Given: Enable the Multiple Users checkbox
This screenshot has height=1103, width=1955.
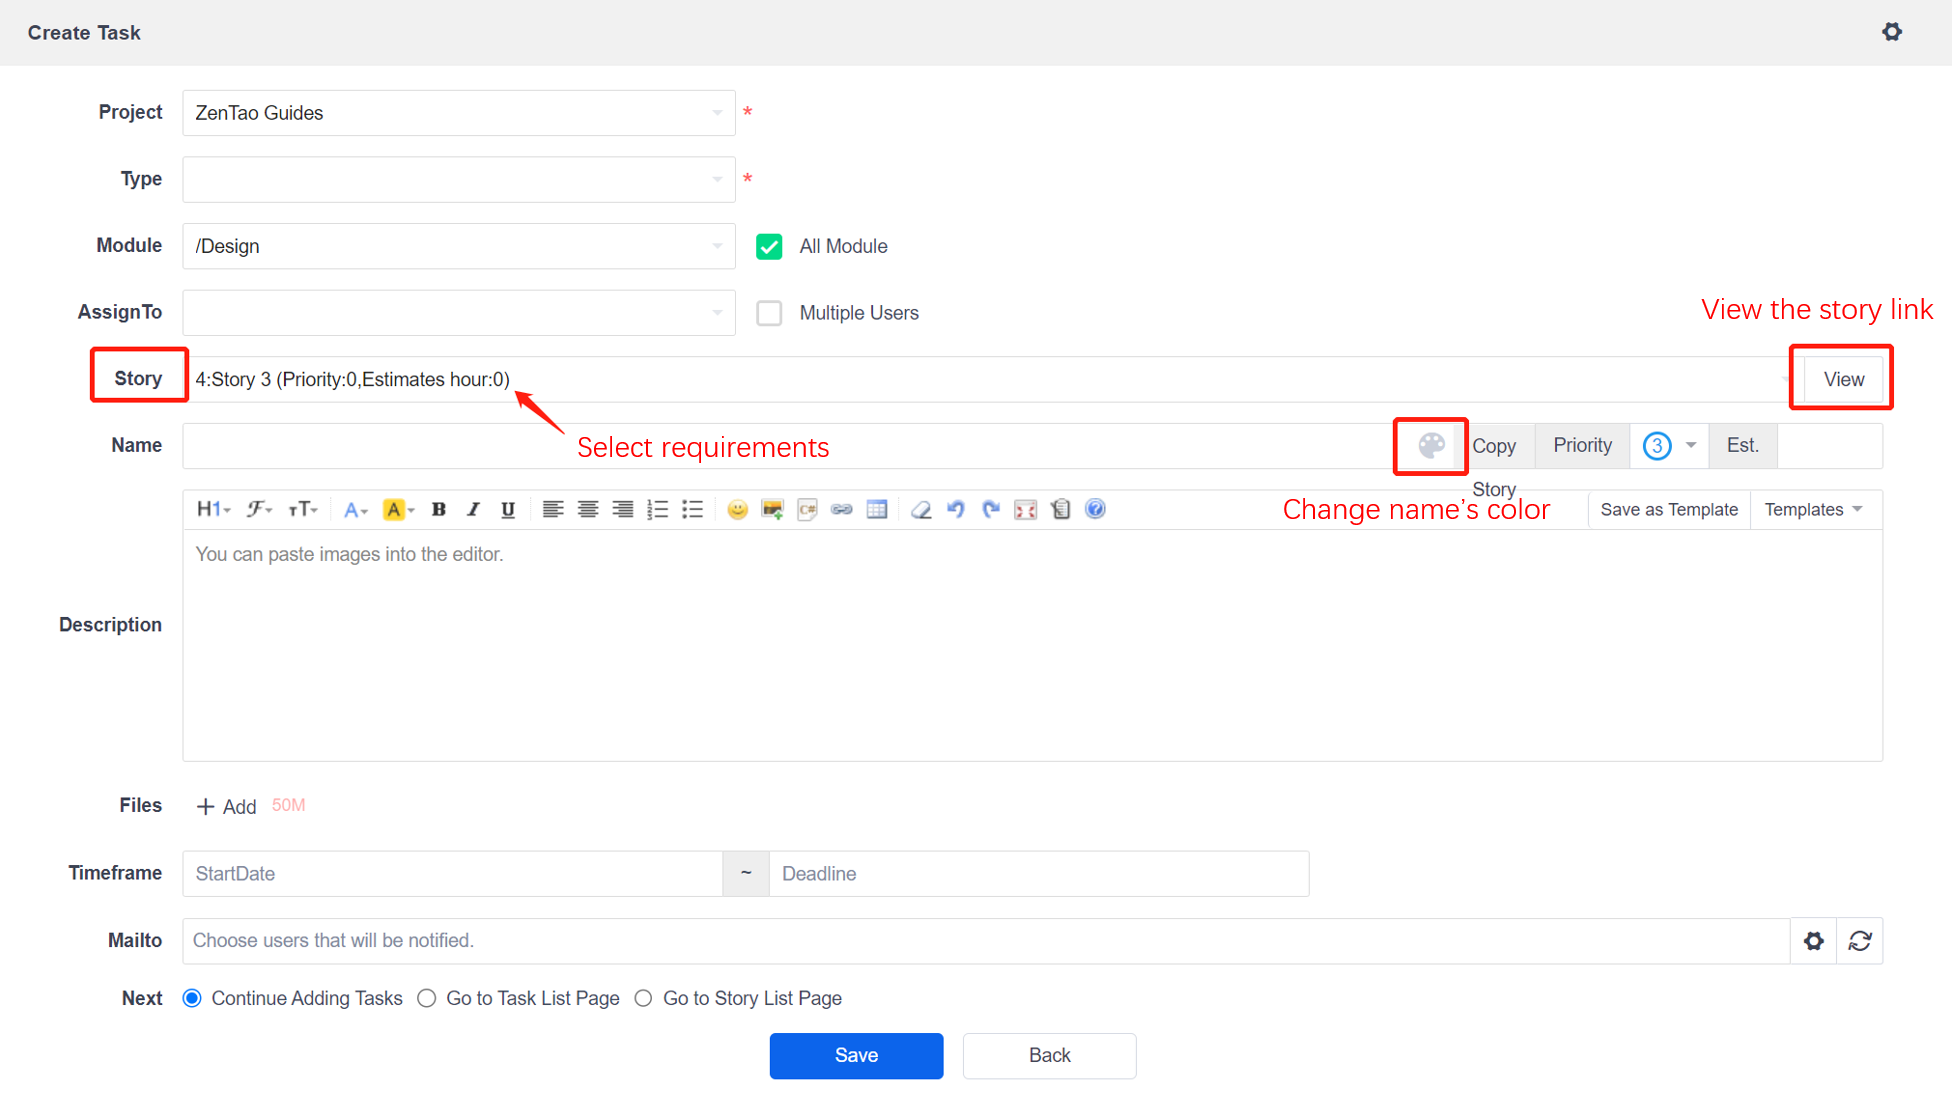Looking at the screenshot, I should point(769,313).
